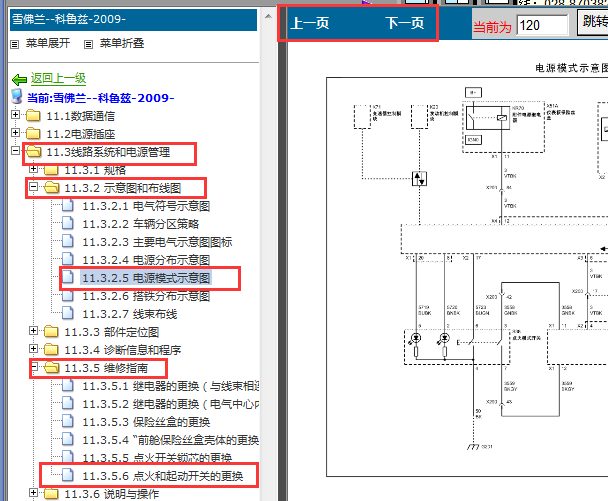Click the 11.2电源插座 folder icon

coord(33,133)
